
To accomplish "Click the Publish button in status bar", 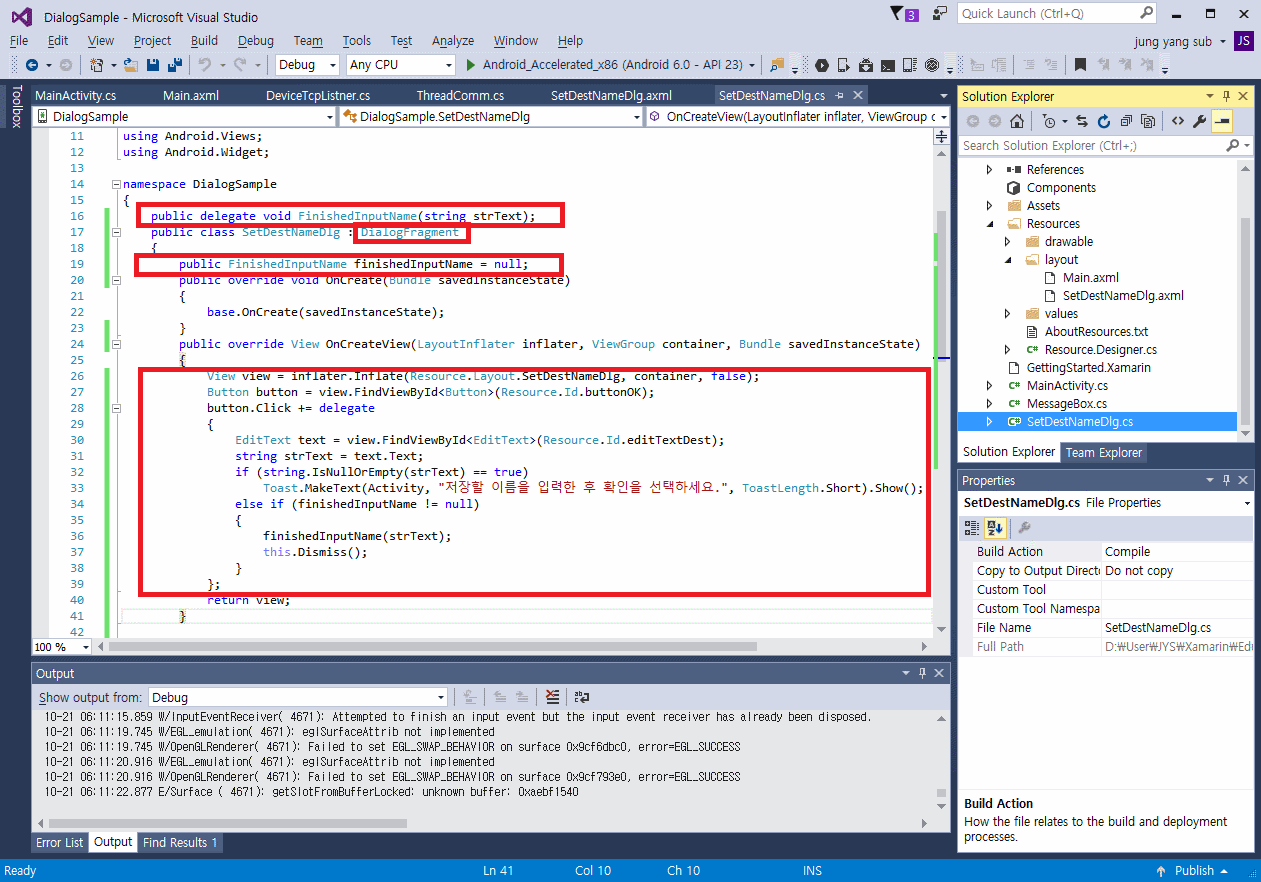I will pos(1194,870).
